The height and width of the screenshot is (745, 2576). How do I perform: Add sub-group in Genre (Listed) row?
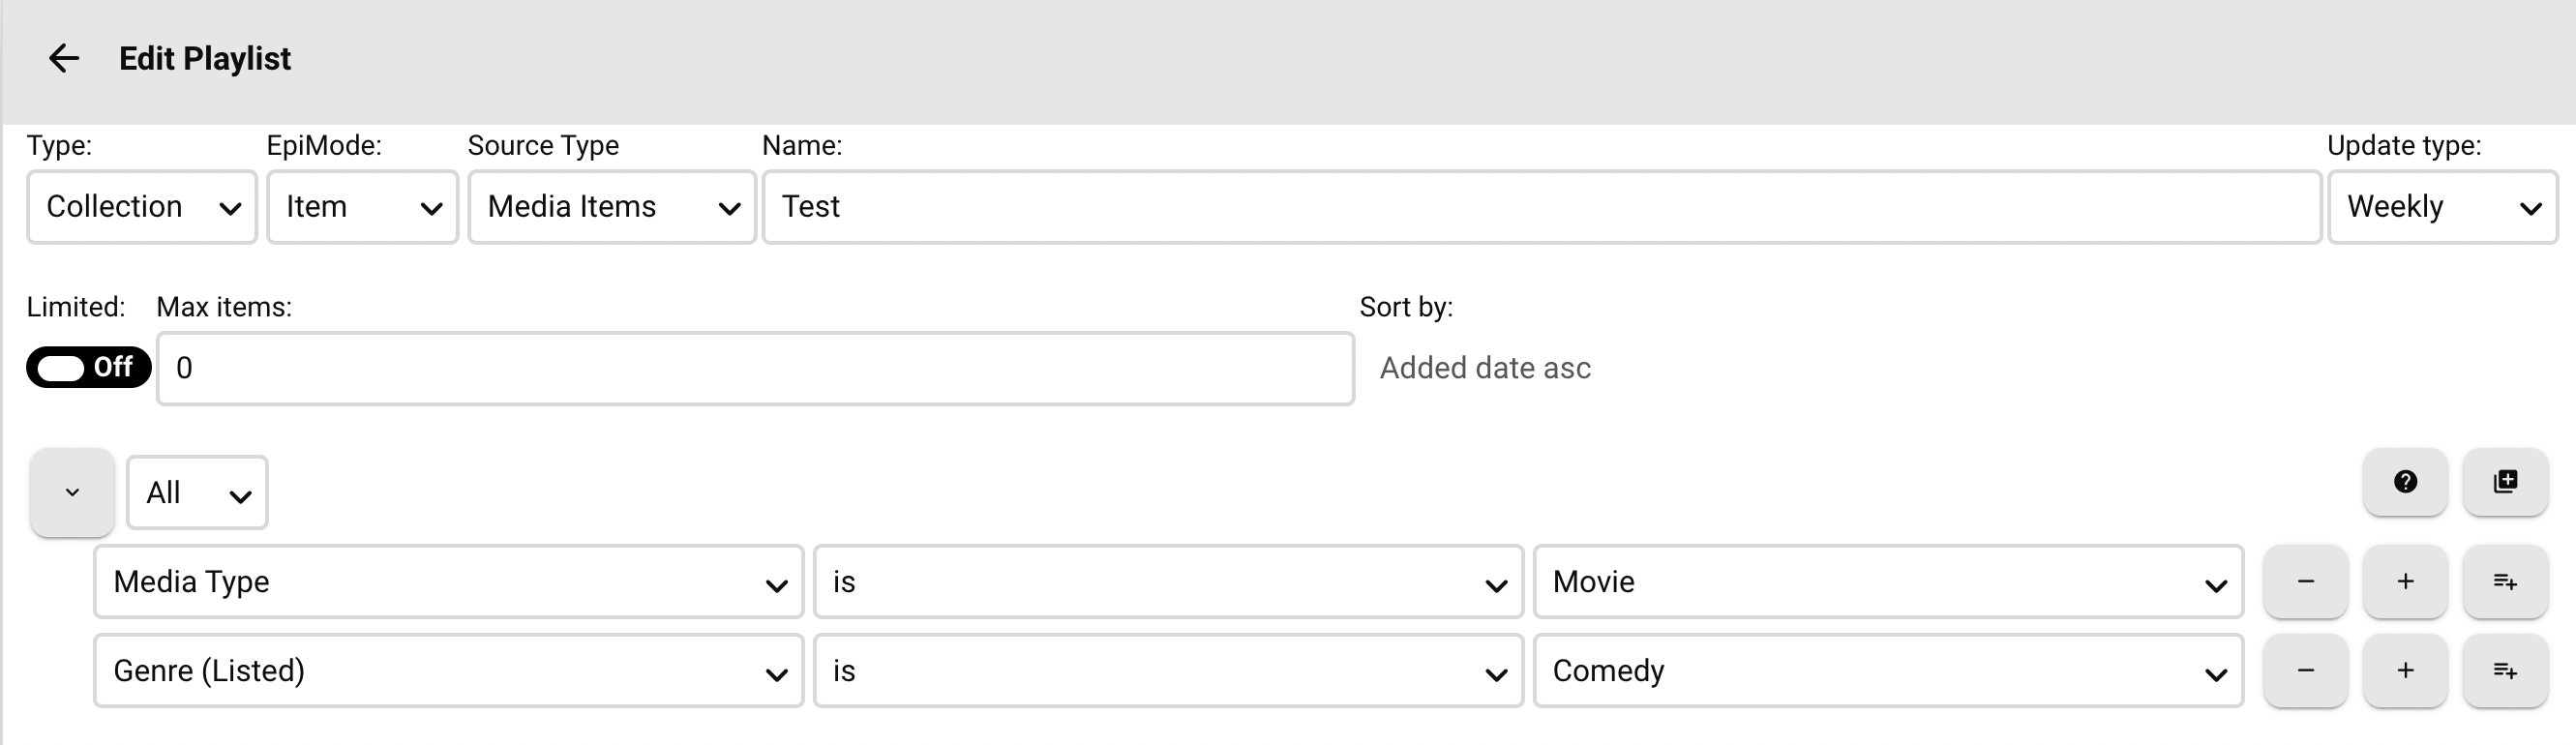2505,670
